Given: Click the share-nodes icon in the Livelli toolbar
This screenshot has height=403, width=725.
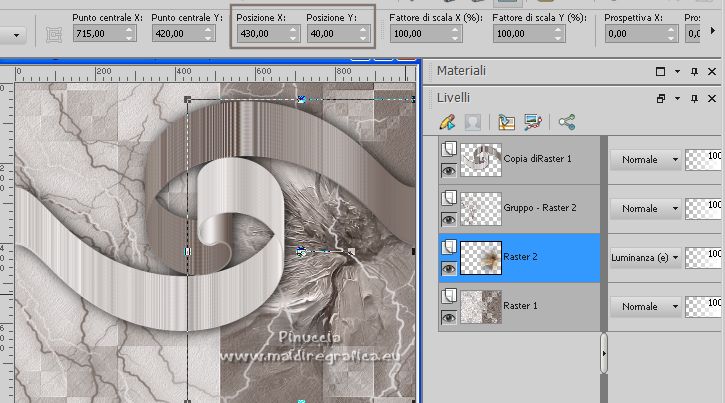Looking at the screenshot, I should coord(567,122).
